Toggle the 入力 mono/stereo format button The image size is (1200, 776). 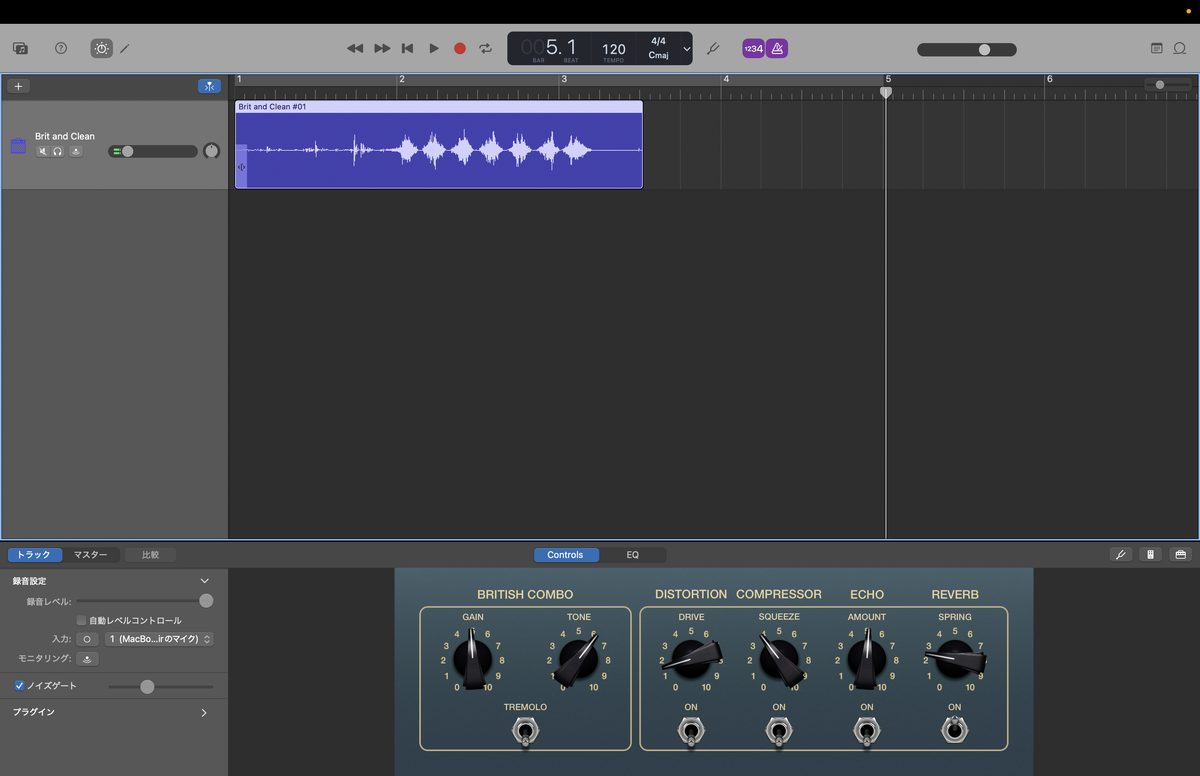click(x=87, y=639)
